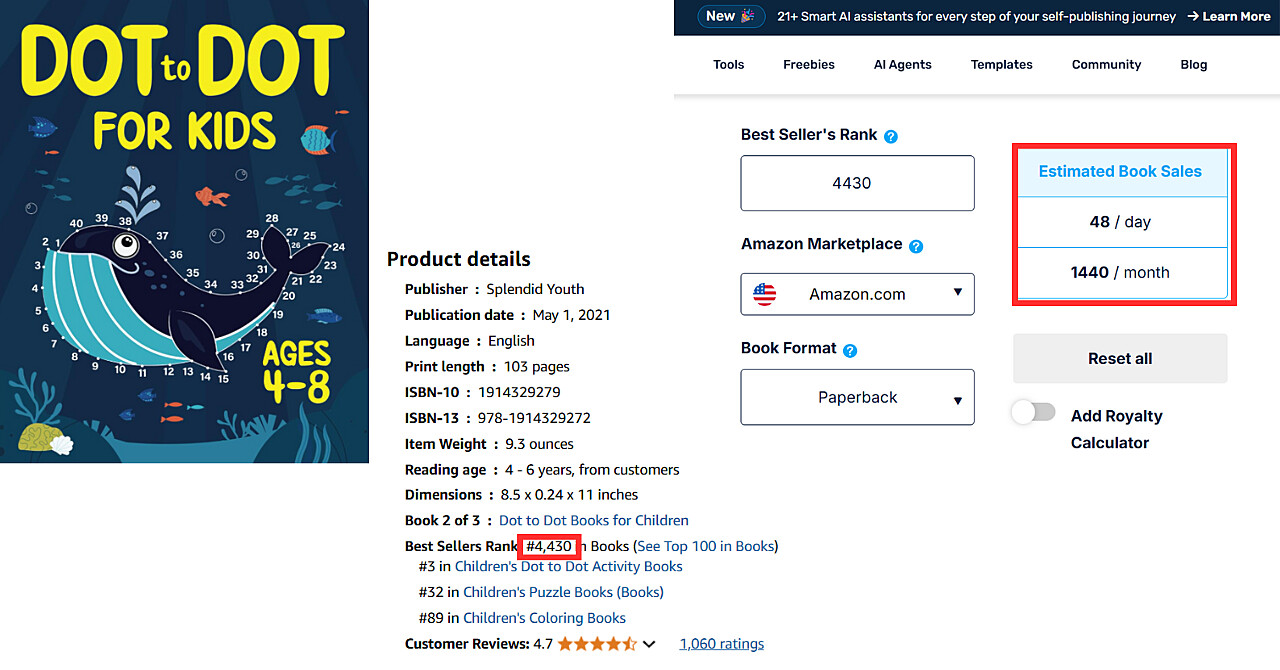
Task: Open Children's Dot to Dot Activity Books link
Action: (568, 566)
